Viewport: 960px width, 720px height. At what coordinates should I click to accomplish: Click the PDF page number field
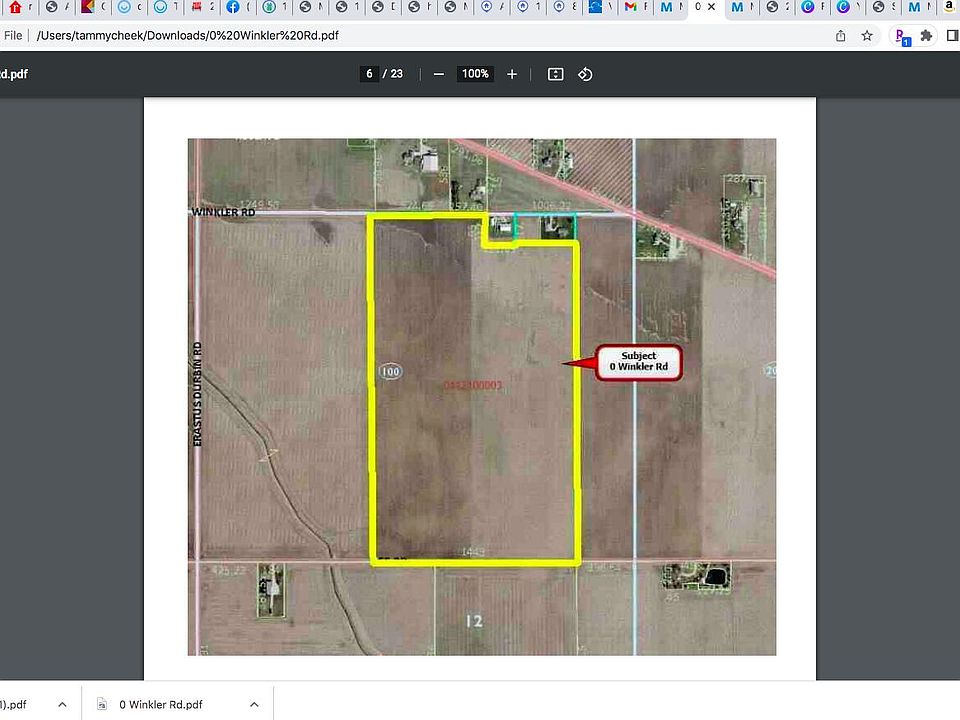click(370, 74)
